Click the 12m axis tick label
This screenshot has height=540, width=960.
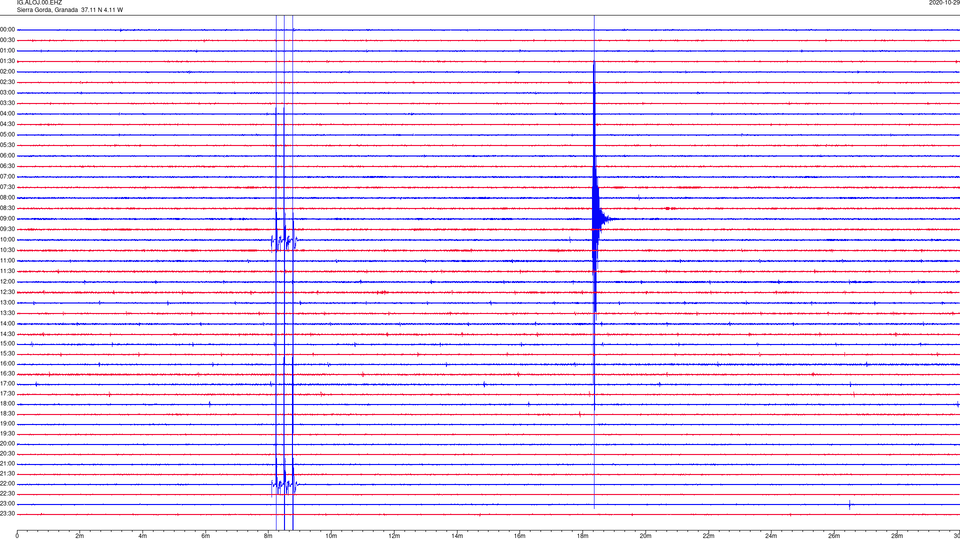click(x=394, y=536)
